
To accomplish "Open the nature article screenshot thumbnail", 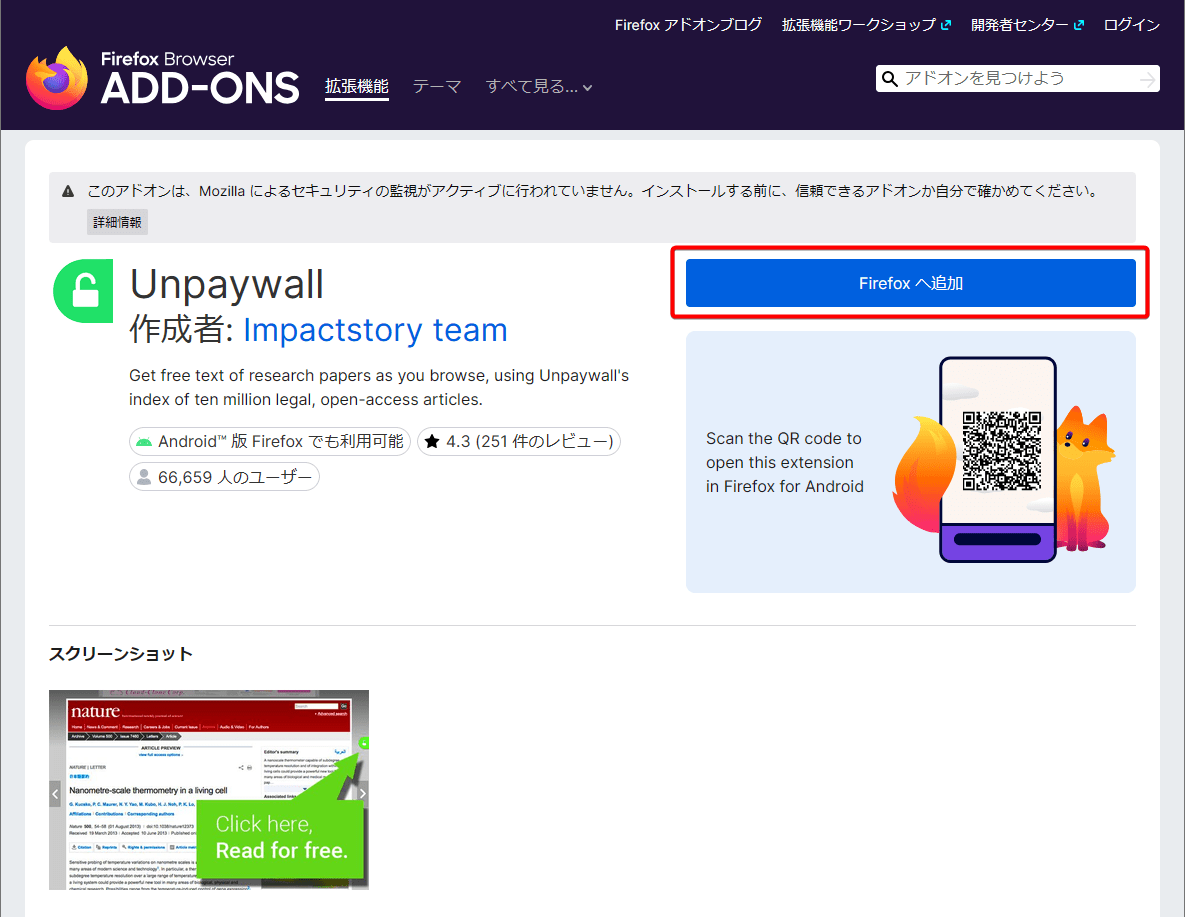I will (x=209, y=790).
